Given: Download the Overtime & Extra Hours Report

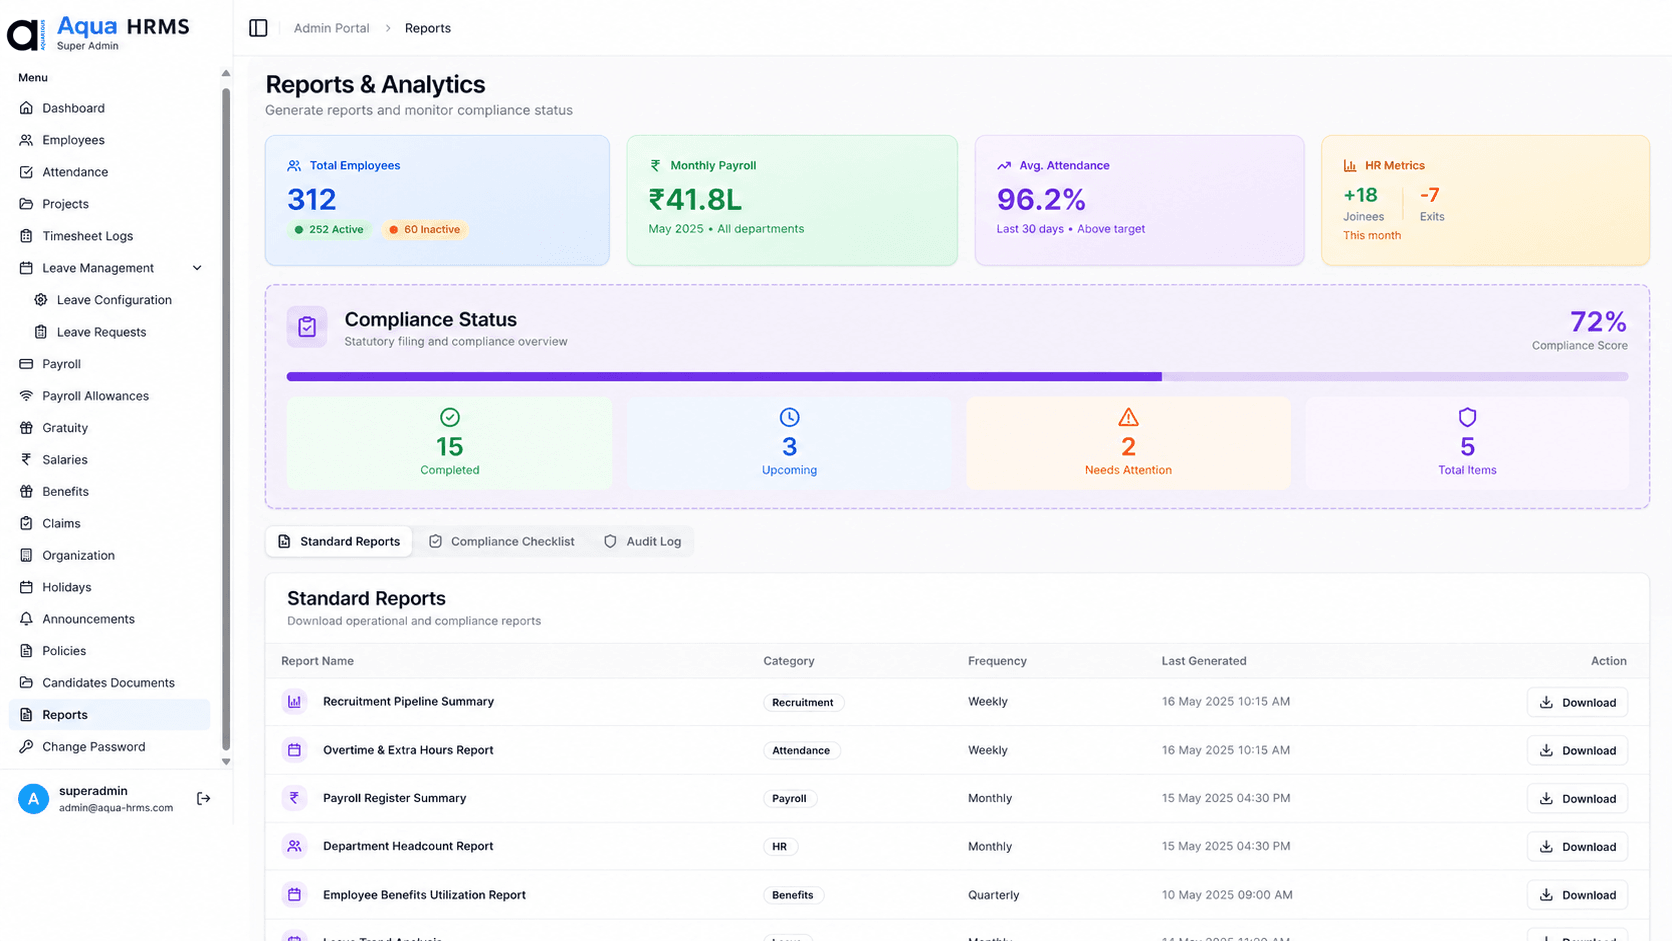Looking at the screenshot, I should [x=1577, y=750].
